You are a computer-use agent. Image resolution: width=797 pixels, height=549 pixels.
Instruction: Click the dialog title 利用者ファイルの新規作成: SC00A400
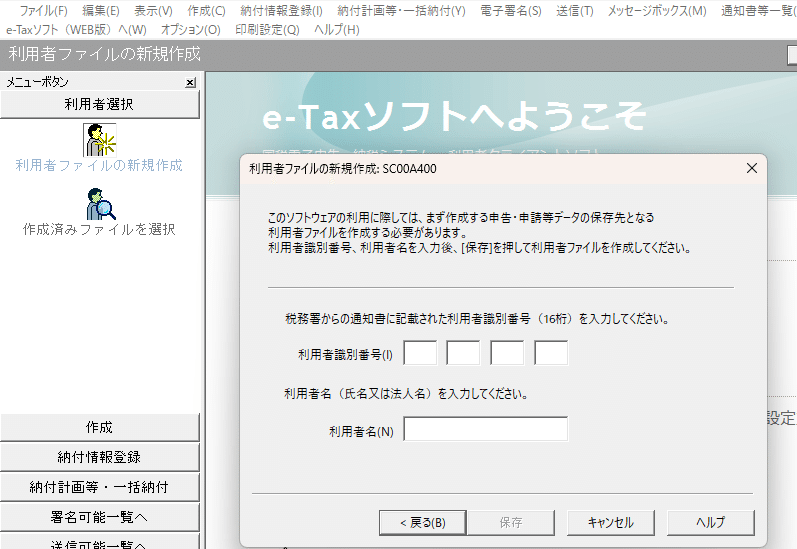[x=343, y=169]
